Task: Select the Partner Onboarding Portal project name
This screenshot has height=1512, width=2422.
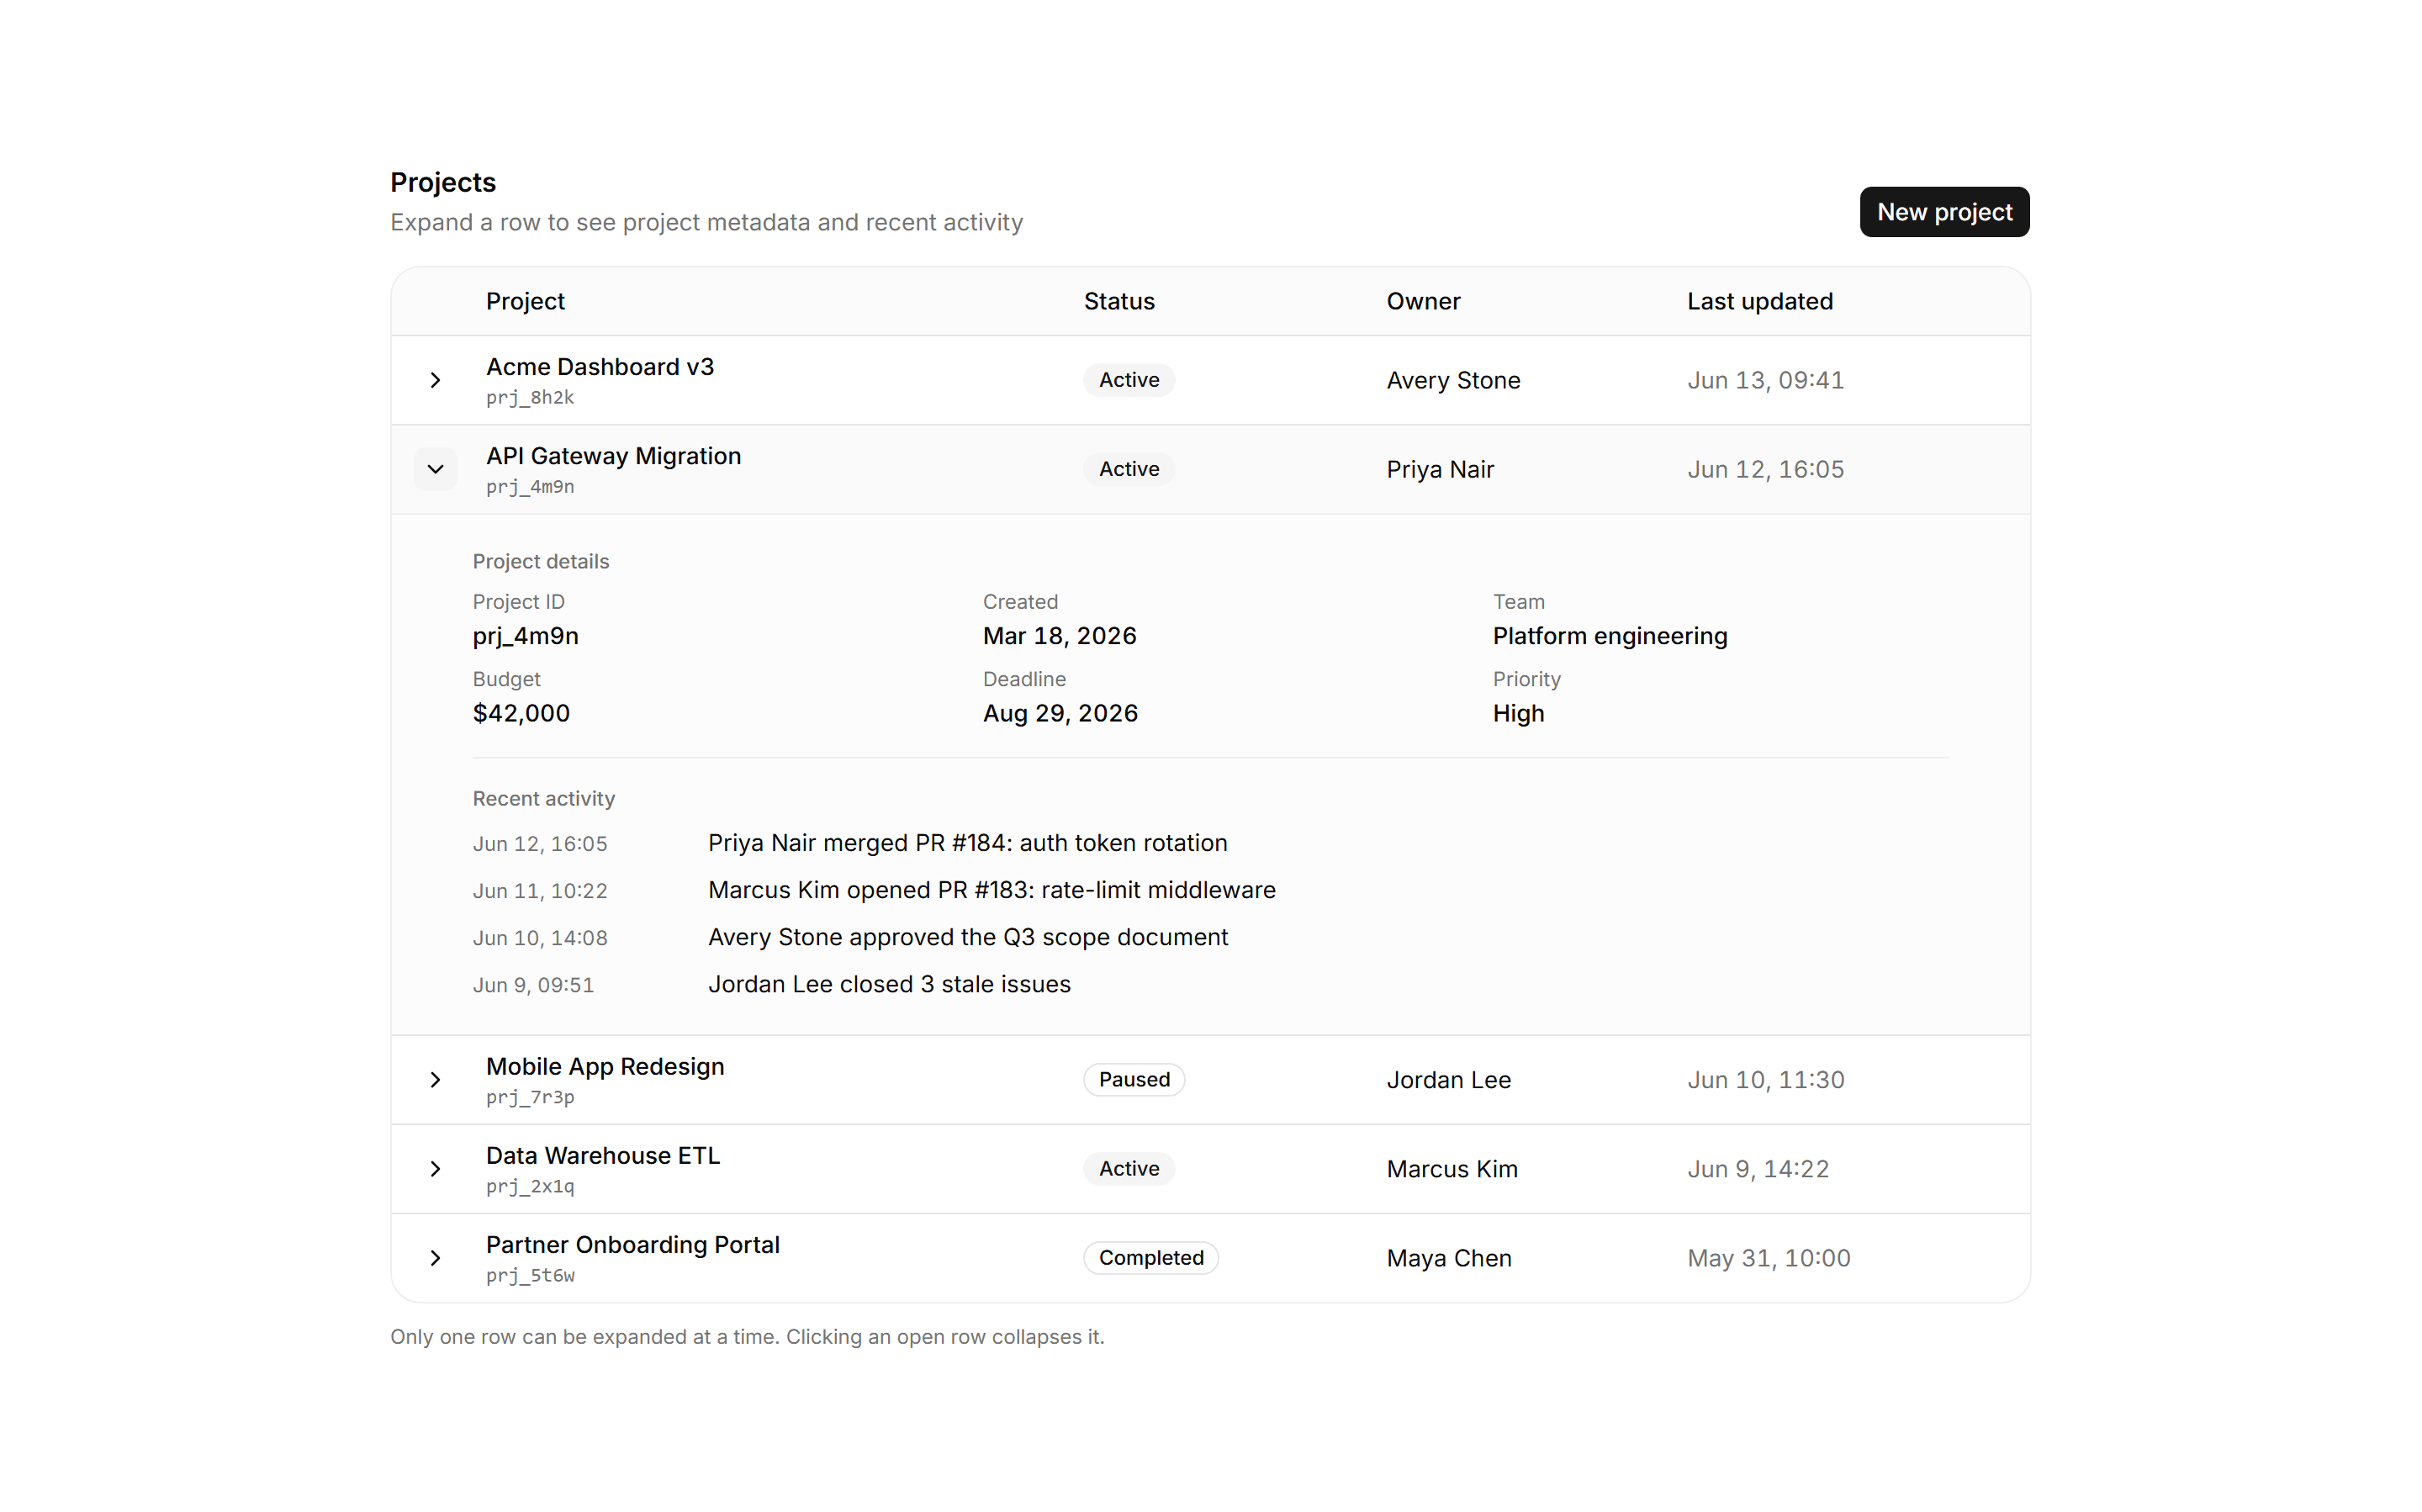Action: 632,1245
